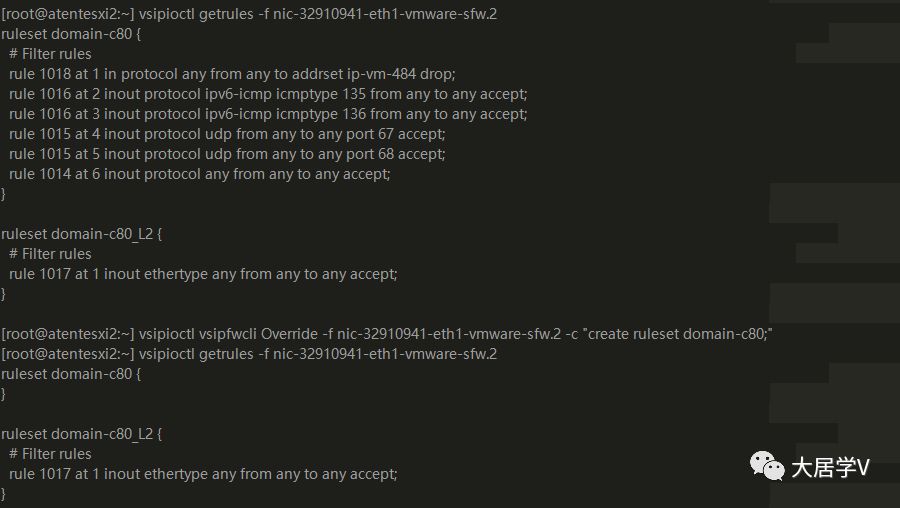Screen dimensions: 900x508
Task: Click rule 1016 icmptype 136 line
Action: pyautogui.click(x=268, y=114)
